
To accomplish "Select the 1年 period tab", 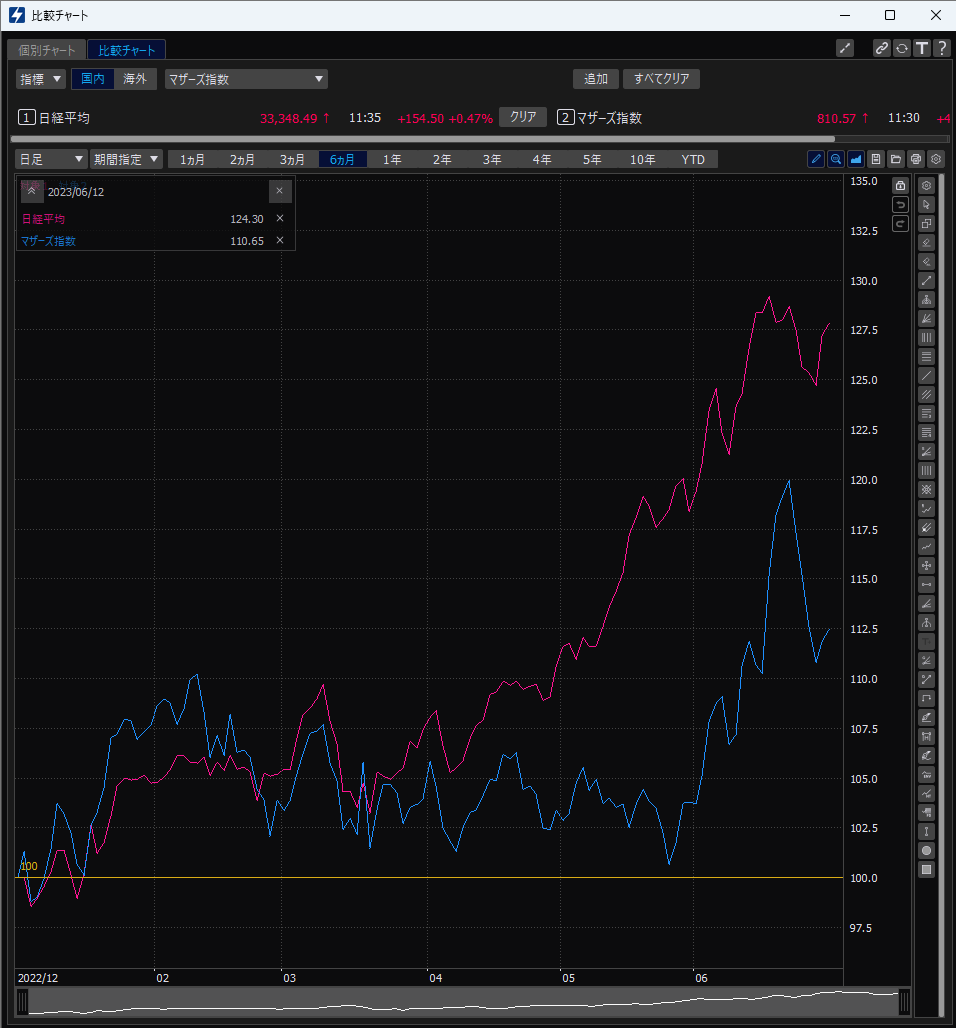I will point(392,159).
